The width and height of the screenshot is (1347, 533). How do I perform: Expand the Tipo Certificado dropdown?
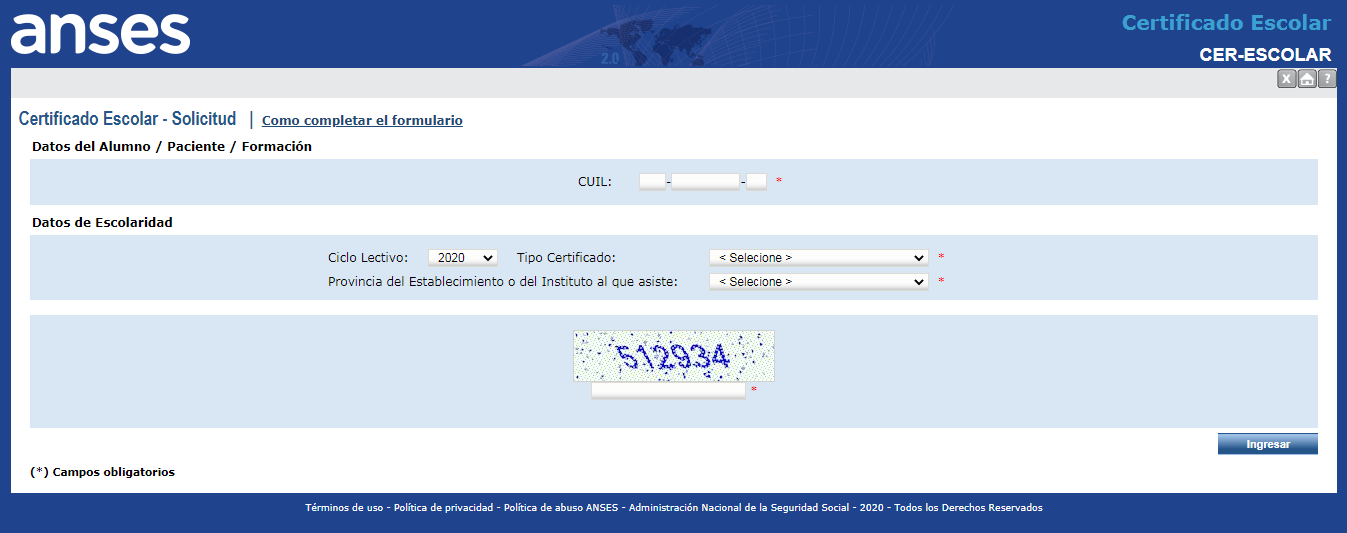(818, 257)
